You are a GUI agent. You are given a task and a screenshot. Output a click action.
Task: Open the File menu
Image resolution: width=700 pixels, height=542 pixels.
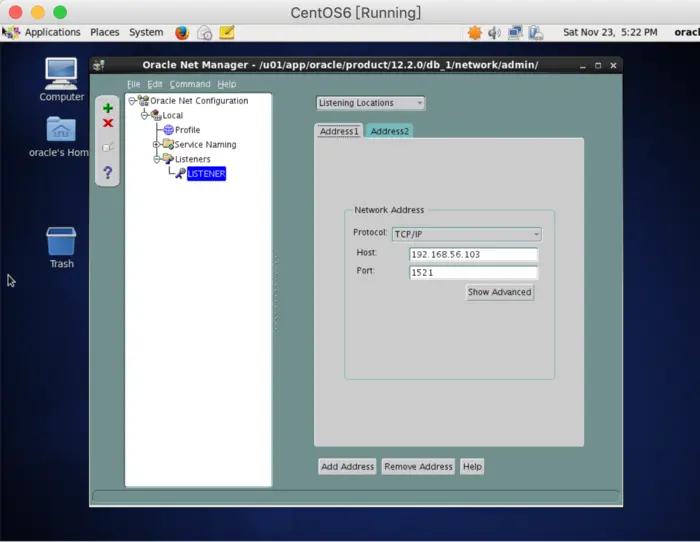click(x=133, y=84)
